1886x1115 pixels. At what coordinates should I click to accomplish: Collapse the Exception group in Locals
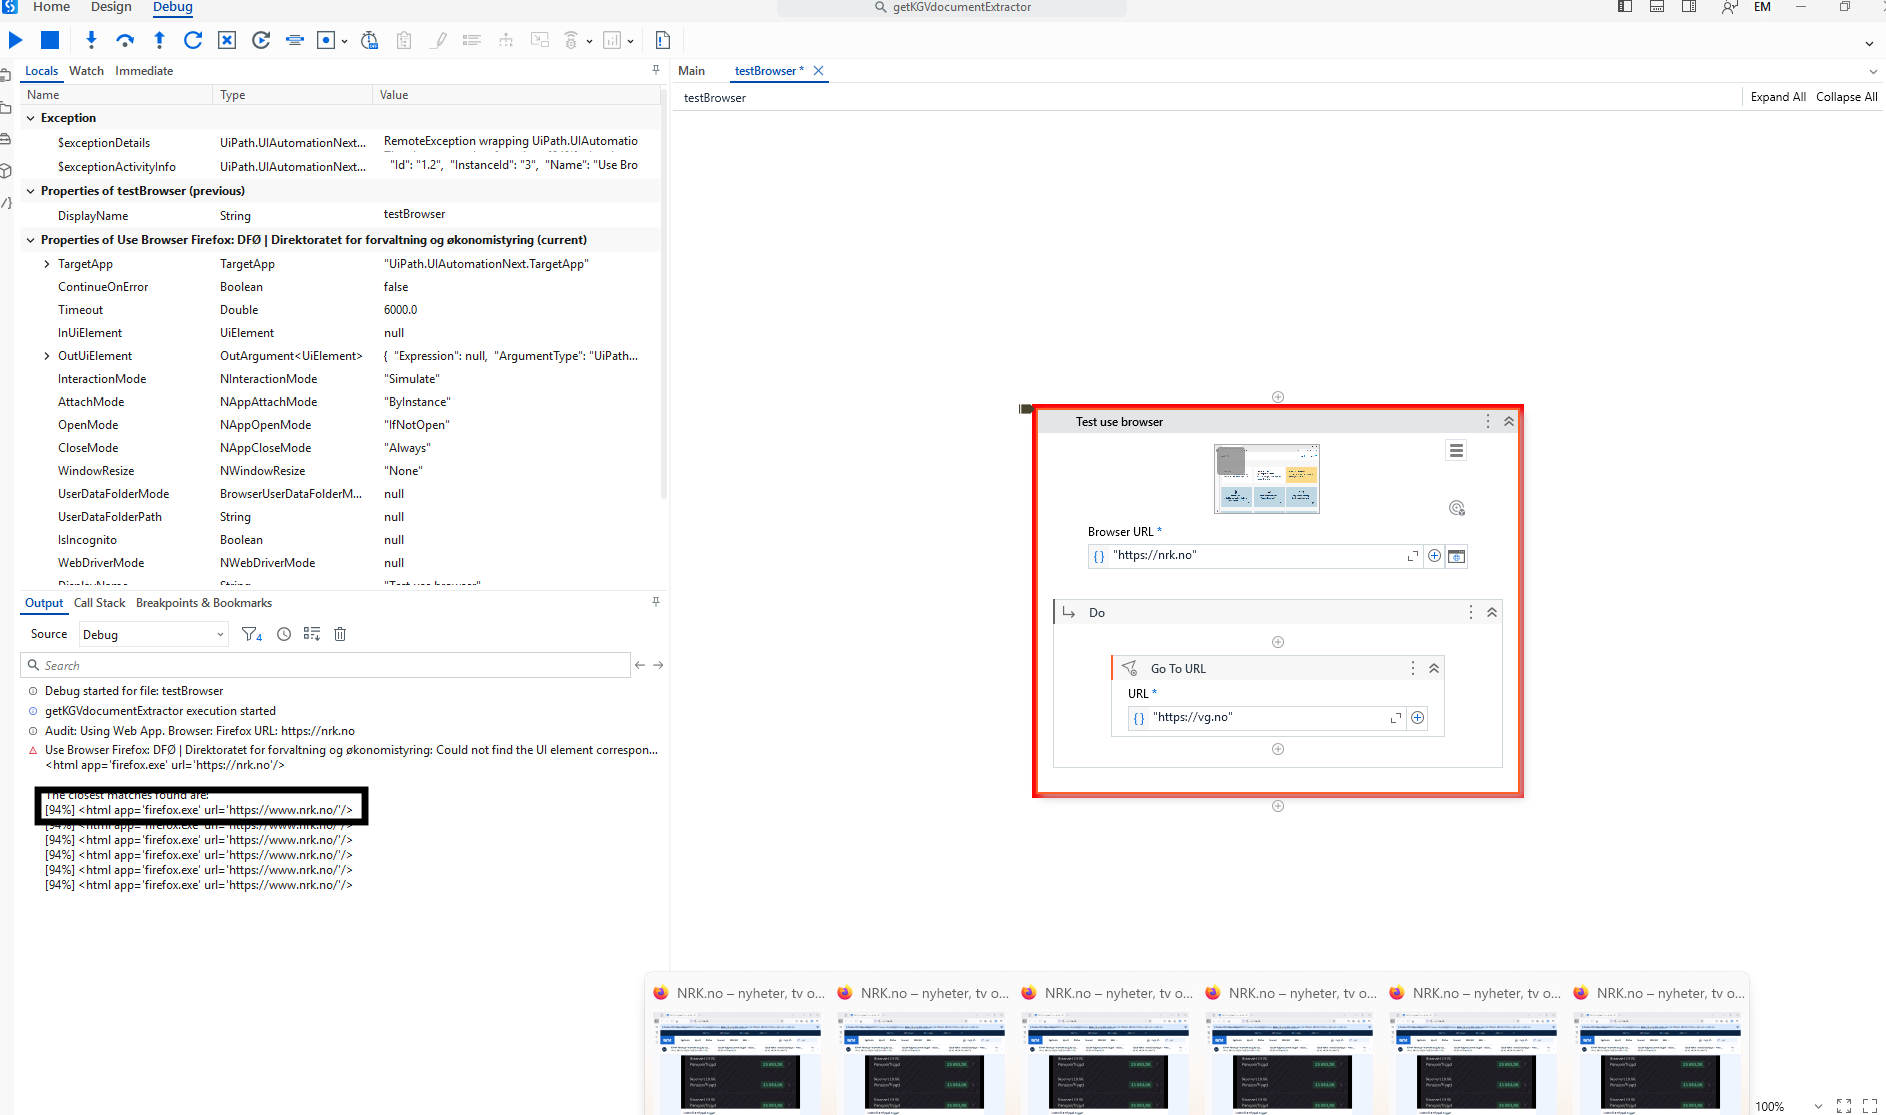coord(30,118)
